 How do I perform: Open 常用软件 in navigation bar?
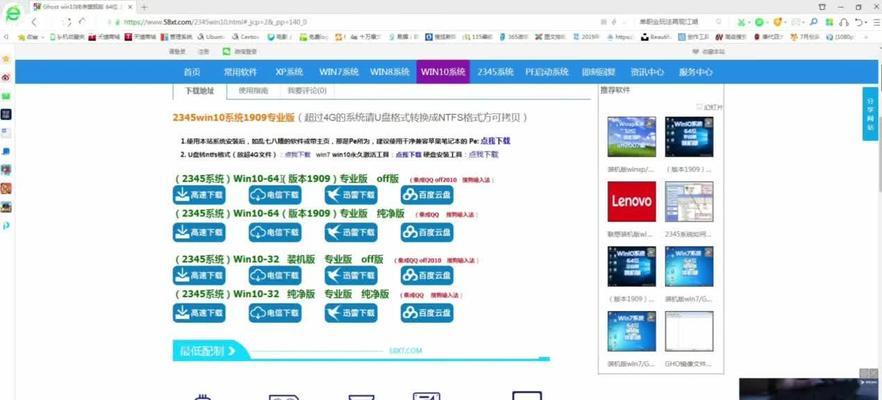click(x=240, y=72)
